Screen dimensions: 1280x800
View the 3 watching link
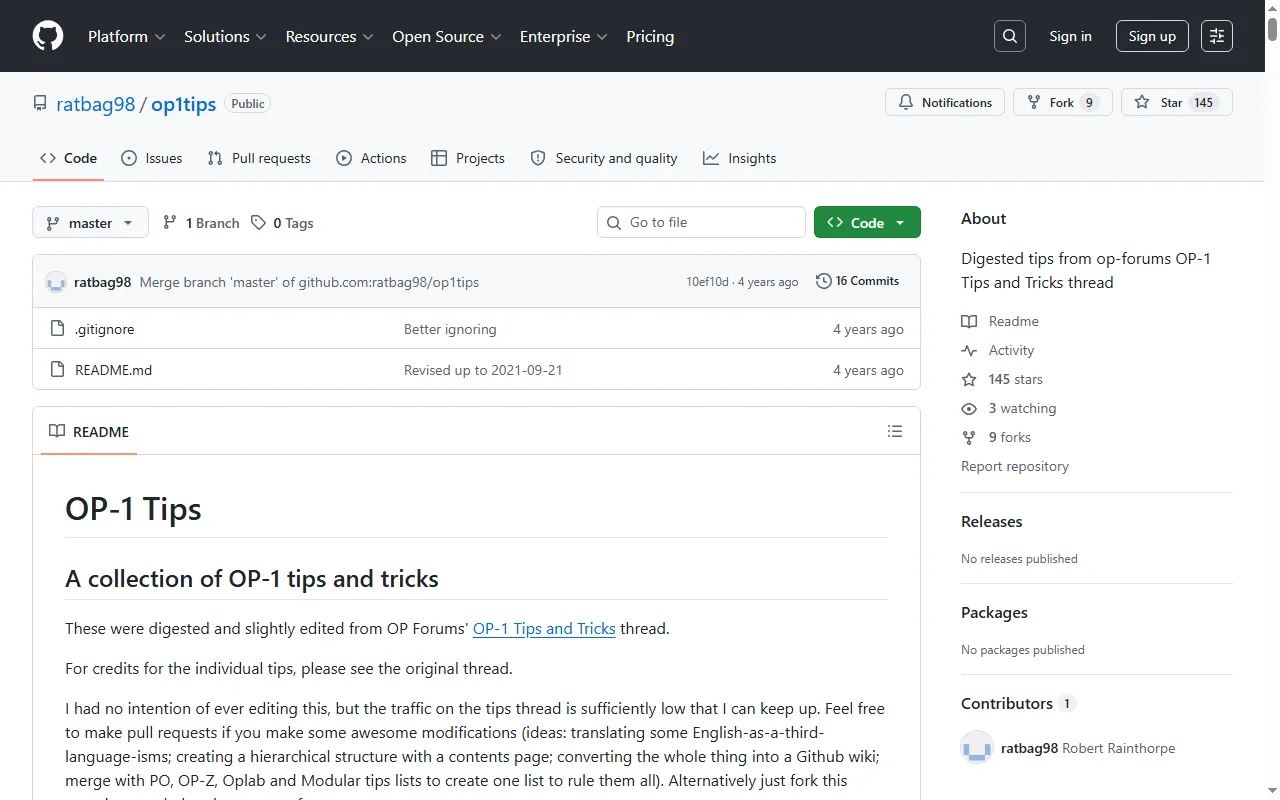tap(1009, 408)
